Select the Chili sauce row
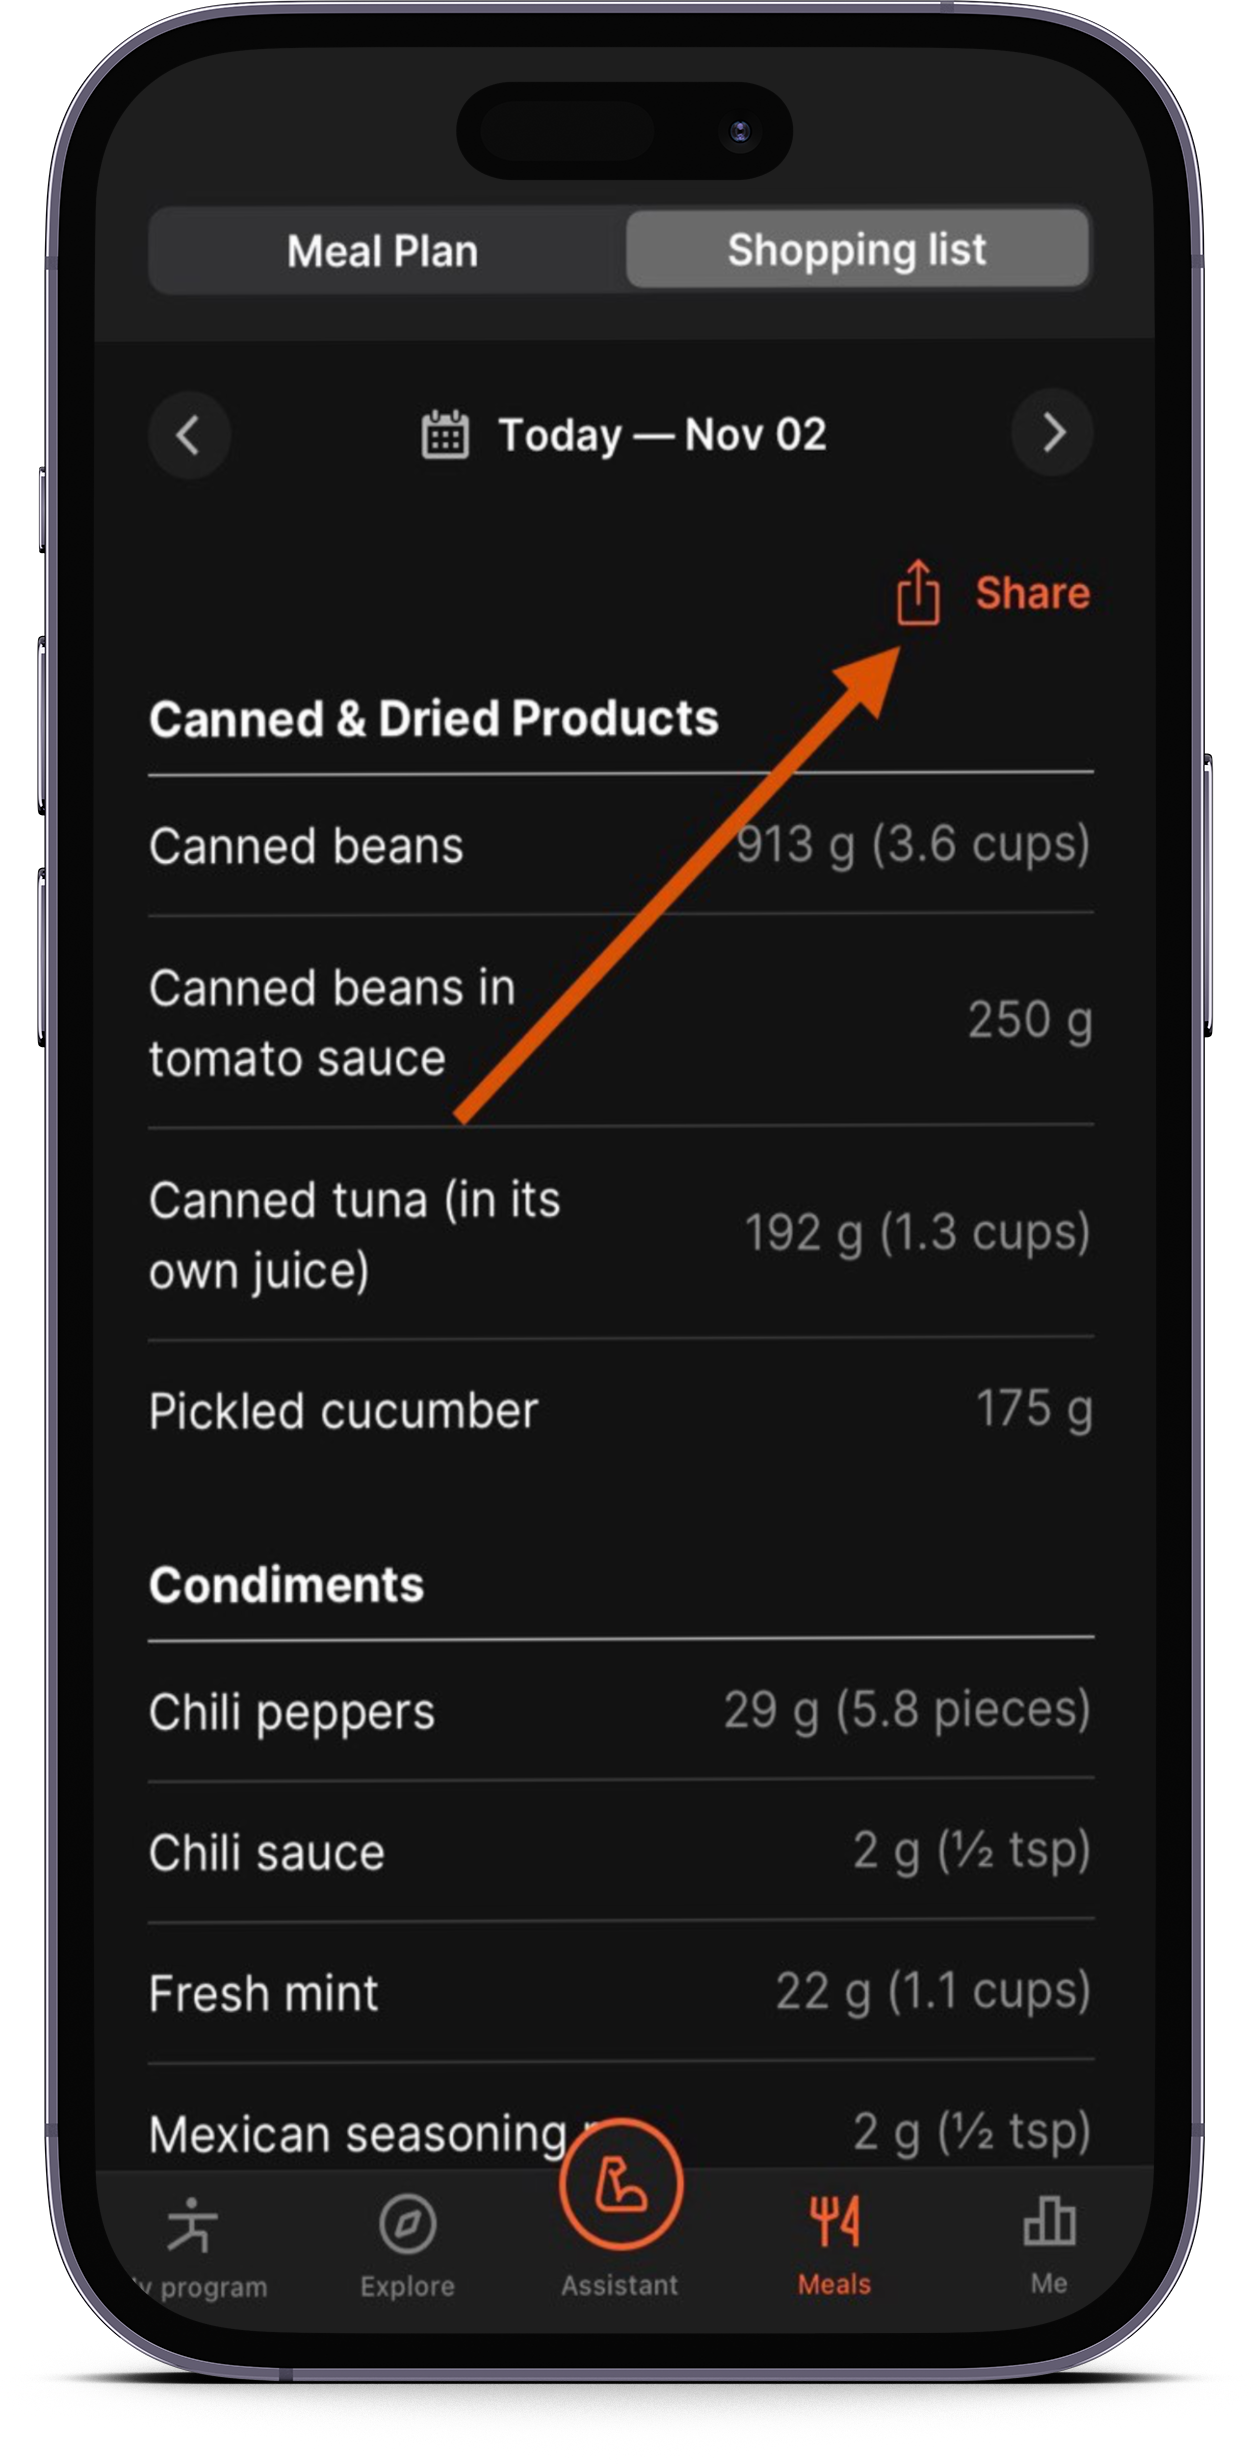Viewport: 1253px width, 2464px height. point(621,1852)
